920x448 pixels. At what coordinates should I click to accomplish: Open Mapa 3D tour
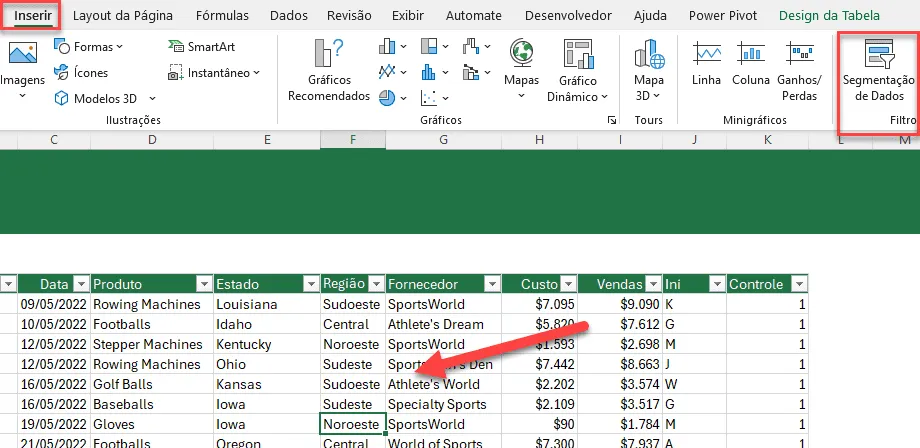tap(649, 69)
